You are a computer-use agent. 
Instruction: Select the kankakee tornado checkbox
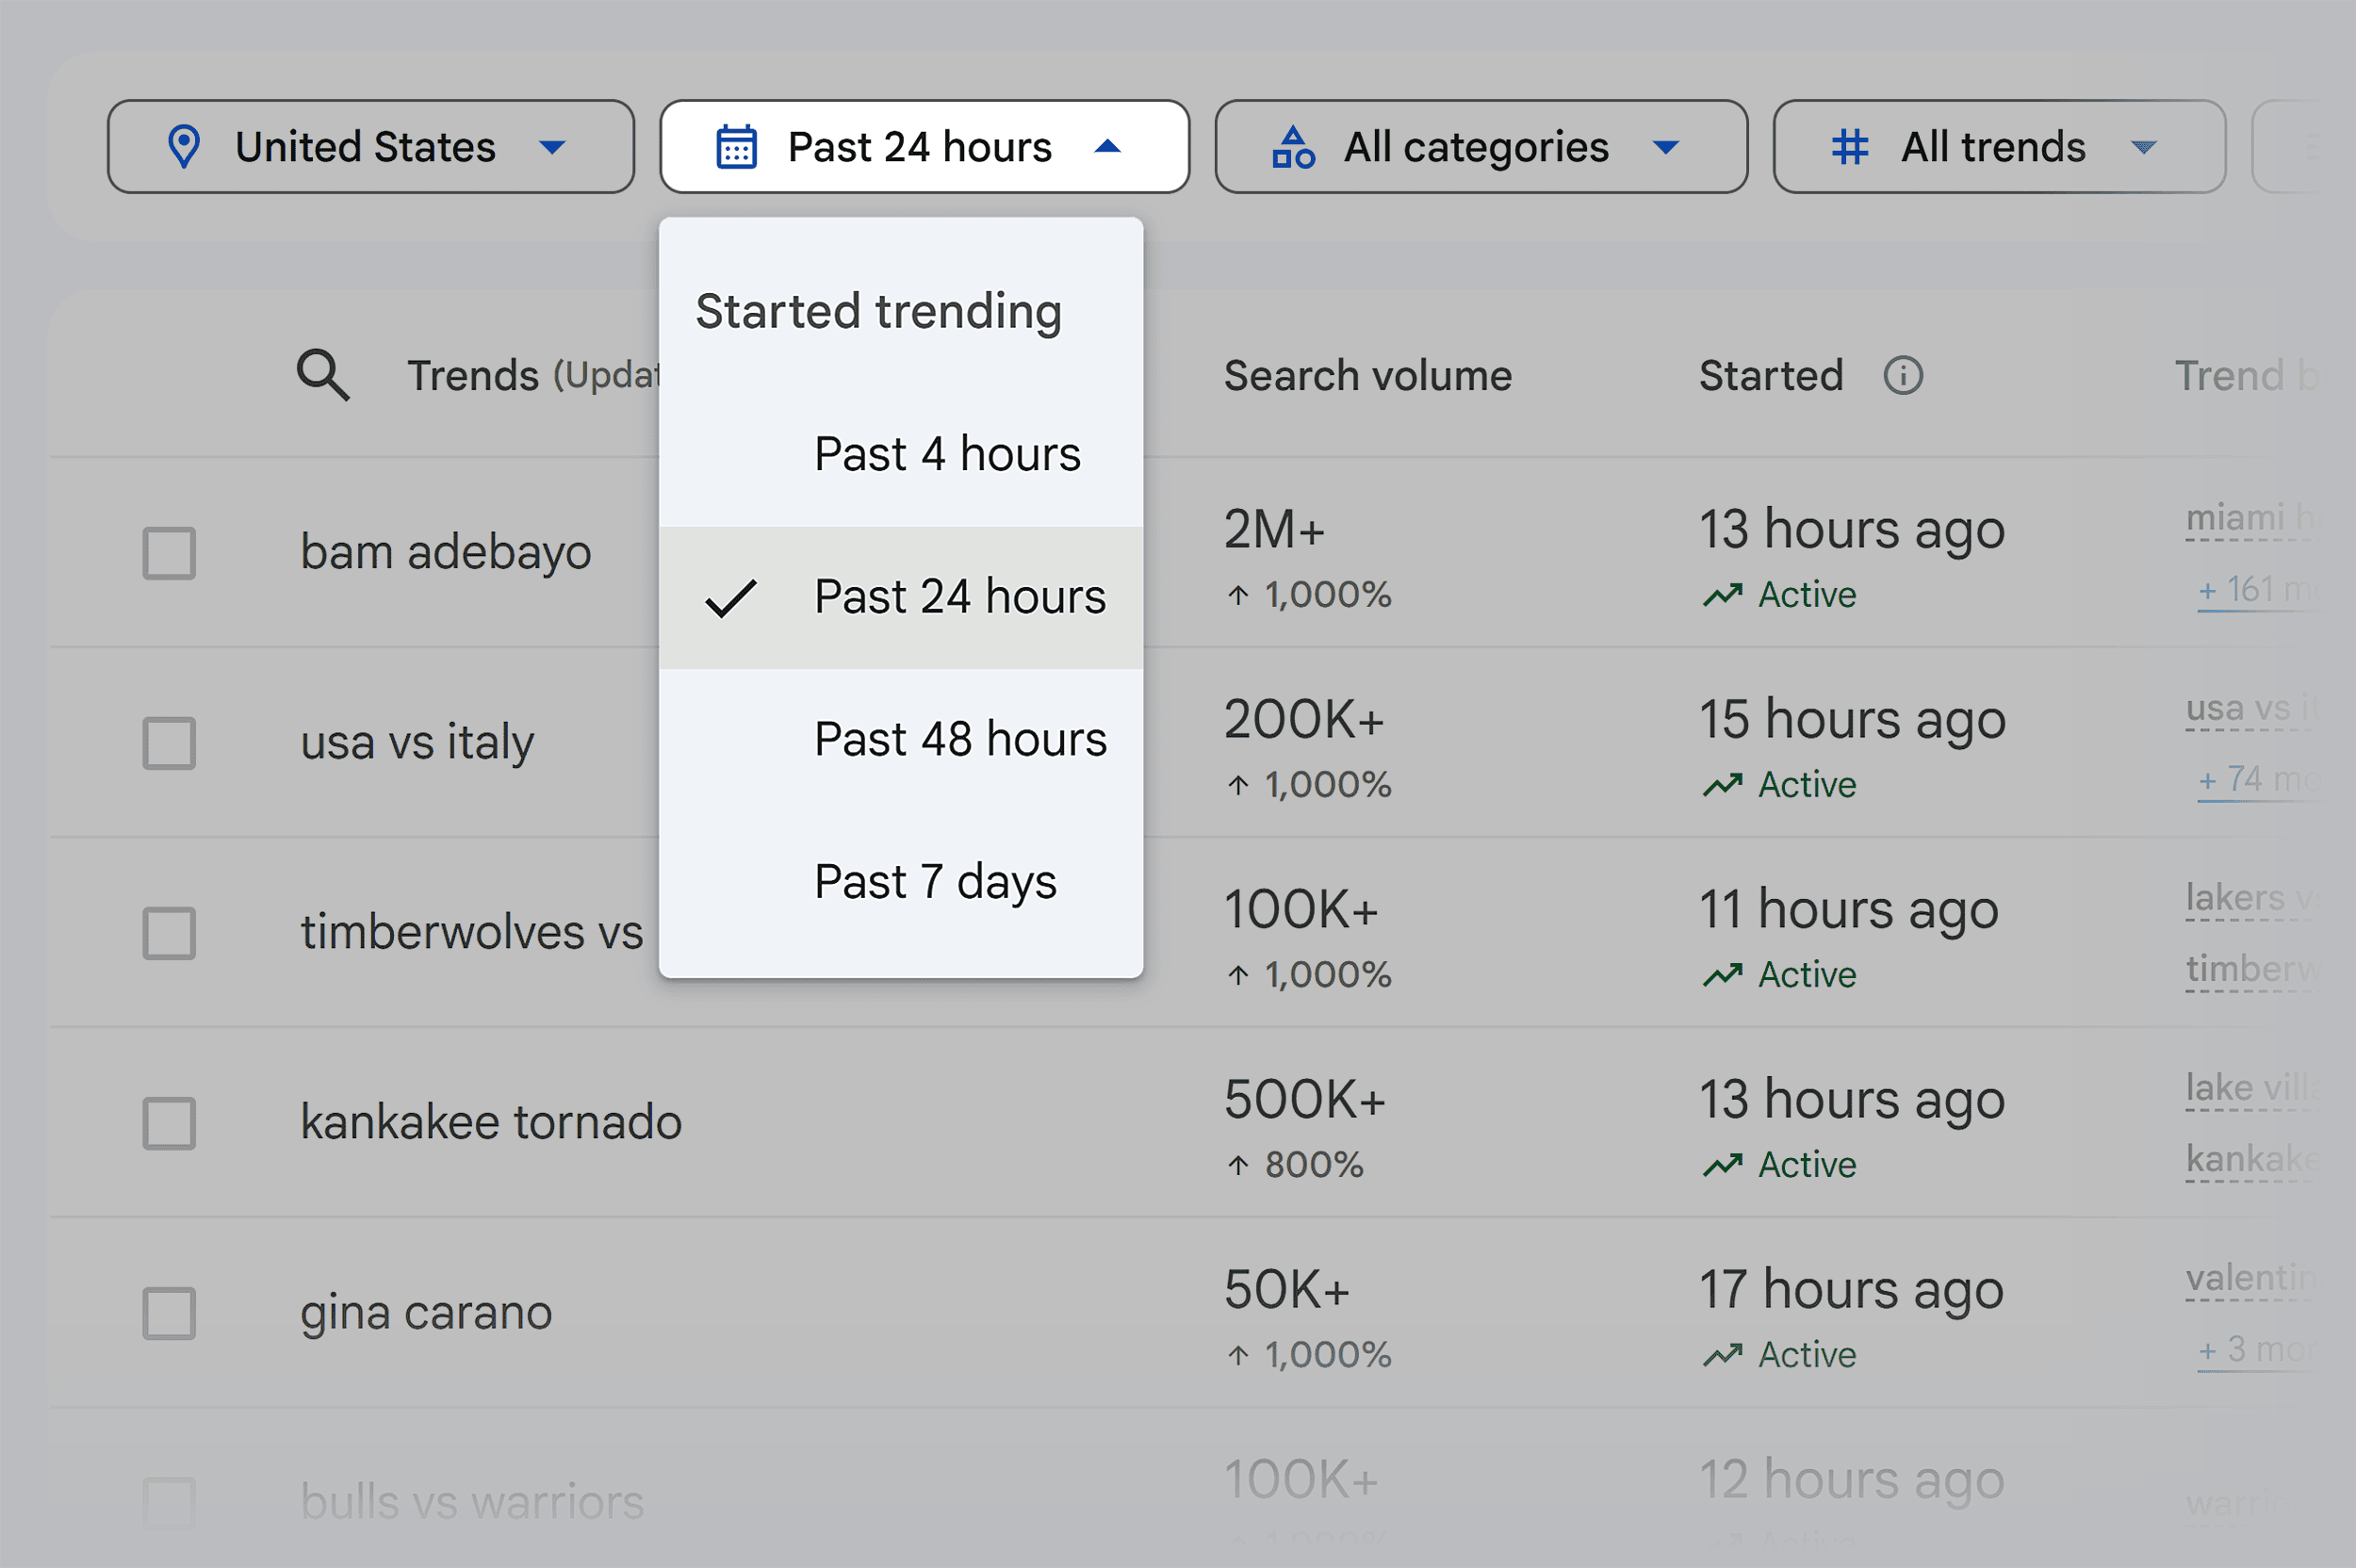tap(168, 1122)
